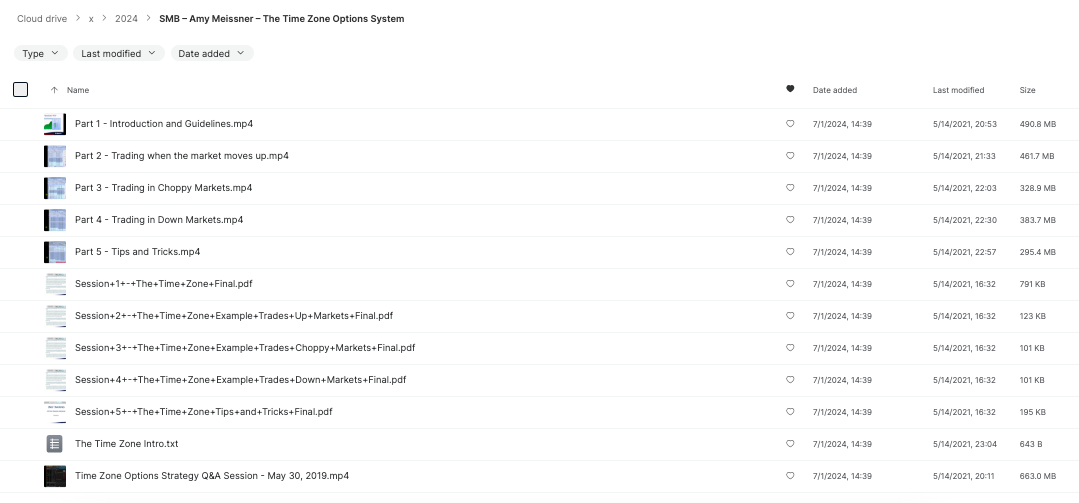The height and width of the screenshot is (503, 1079).
Task: Go to Cloud drive breadcrumb
Action: click(x=42, y=19)
